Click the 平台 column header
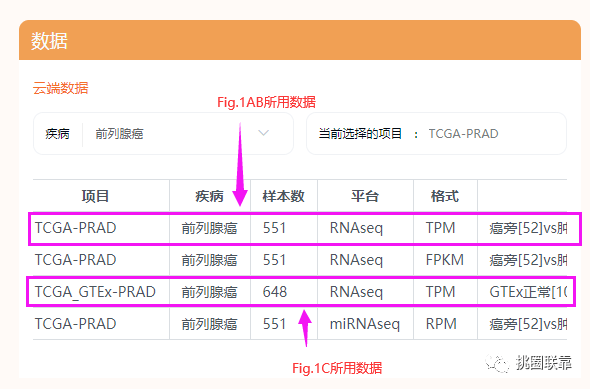The image size is (590, 389). pos(365,196)
